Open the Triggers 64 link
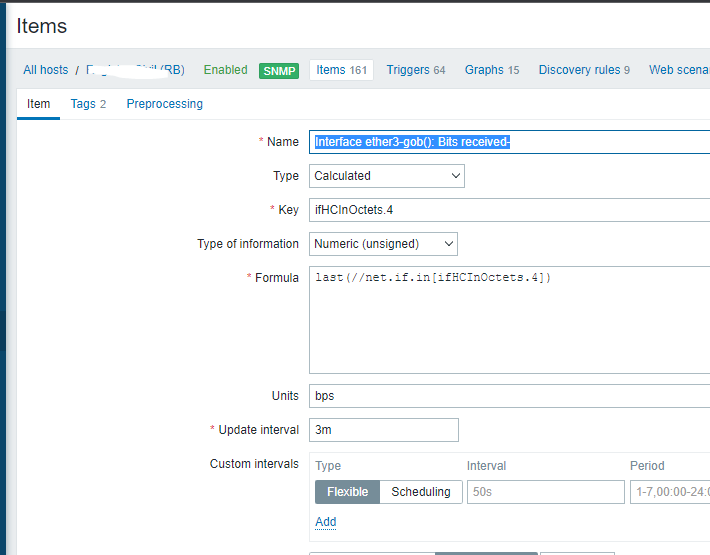This screenshot has width=710, height=555. pyautogui.click(x=415, y=70)
